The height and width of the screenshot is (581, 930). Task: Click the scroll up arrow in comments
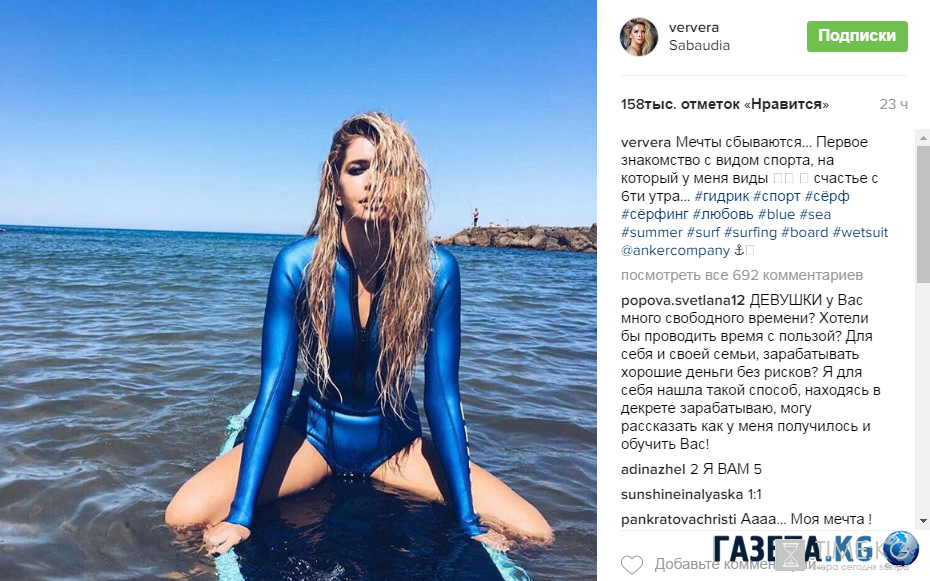tap(923, 138)
